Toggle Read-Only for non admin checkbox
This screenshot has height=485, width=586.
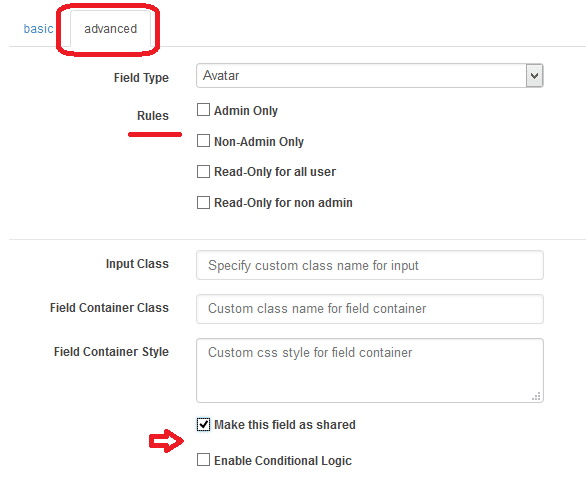(203, 203)
